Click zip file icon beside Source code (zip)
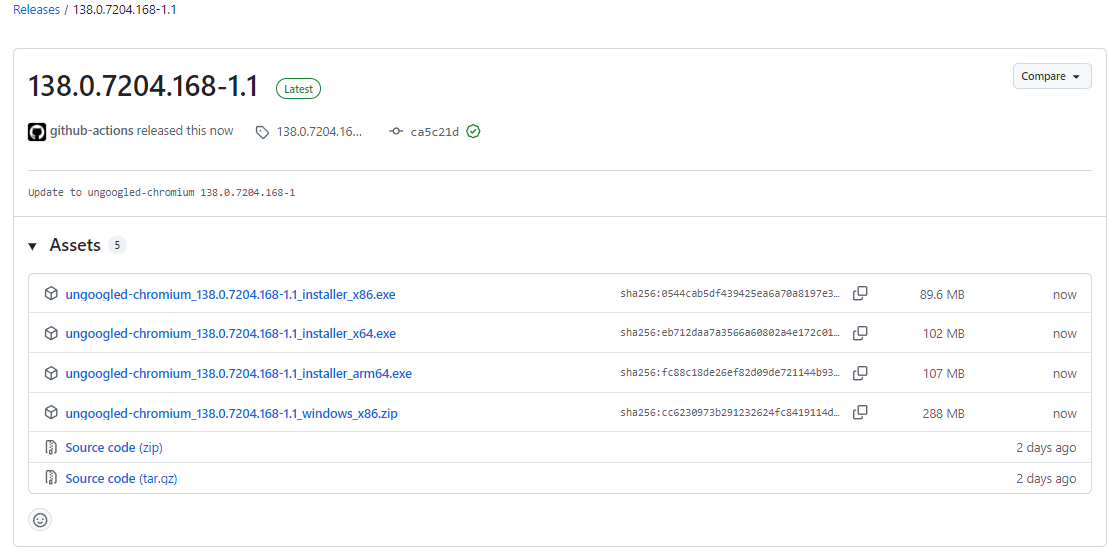Screen dimensions: 1109x552 50,447
